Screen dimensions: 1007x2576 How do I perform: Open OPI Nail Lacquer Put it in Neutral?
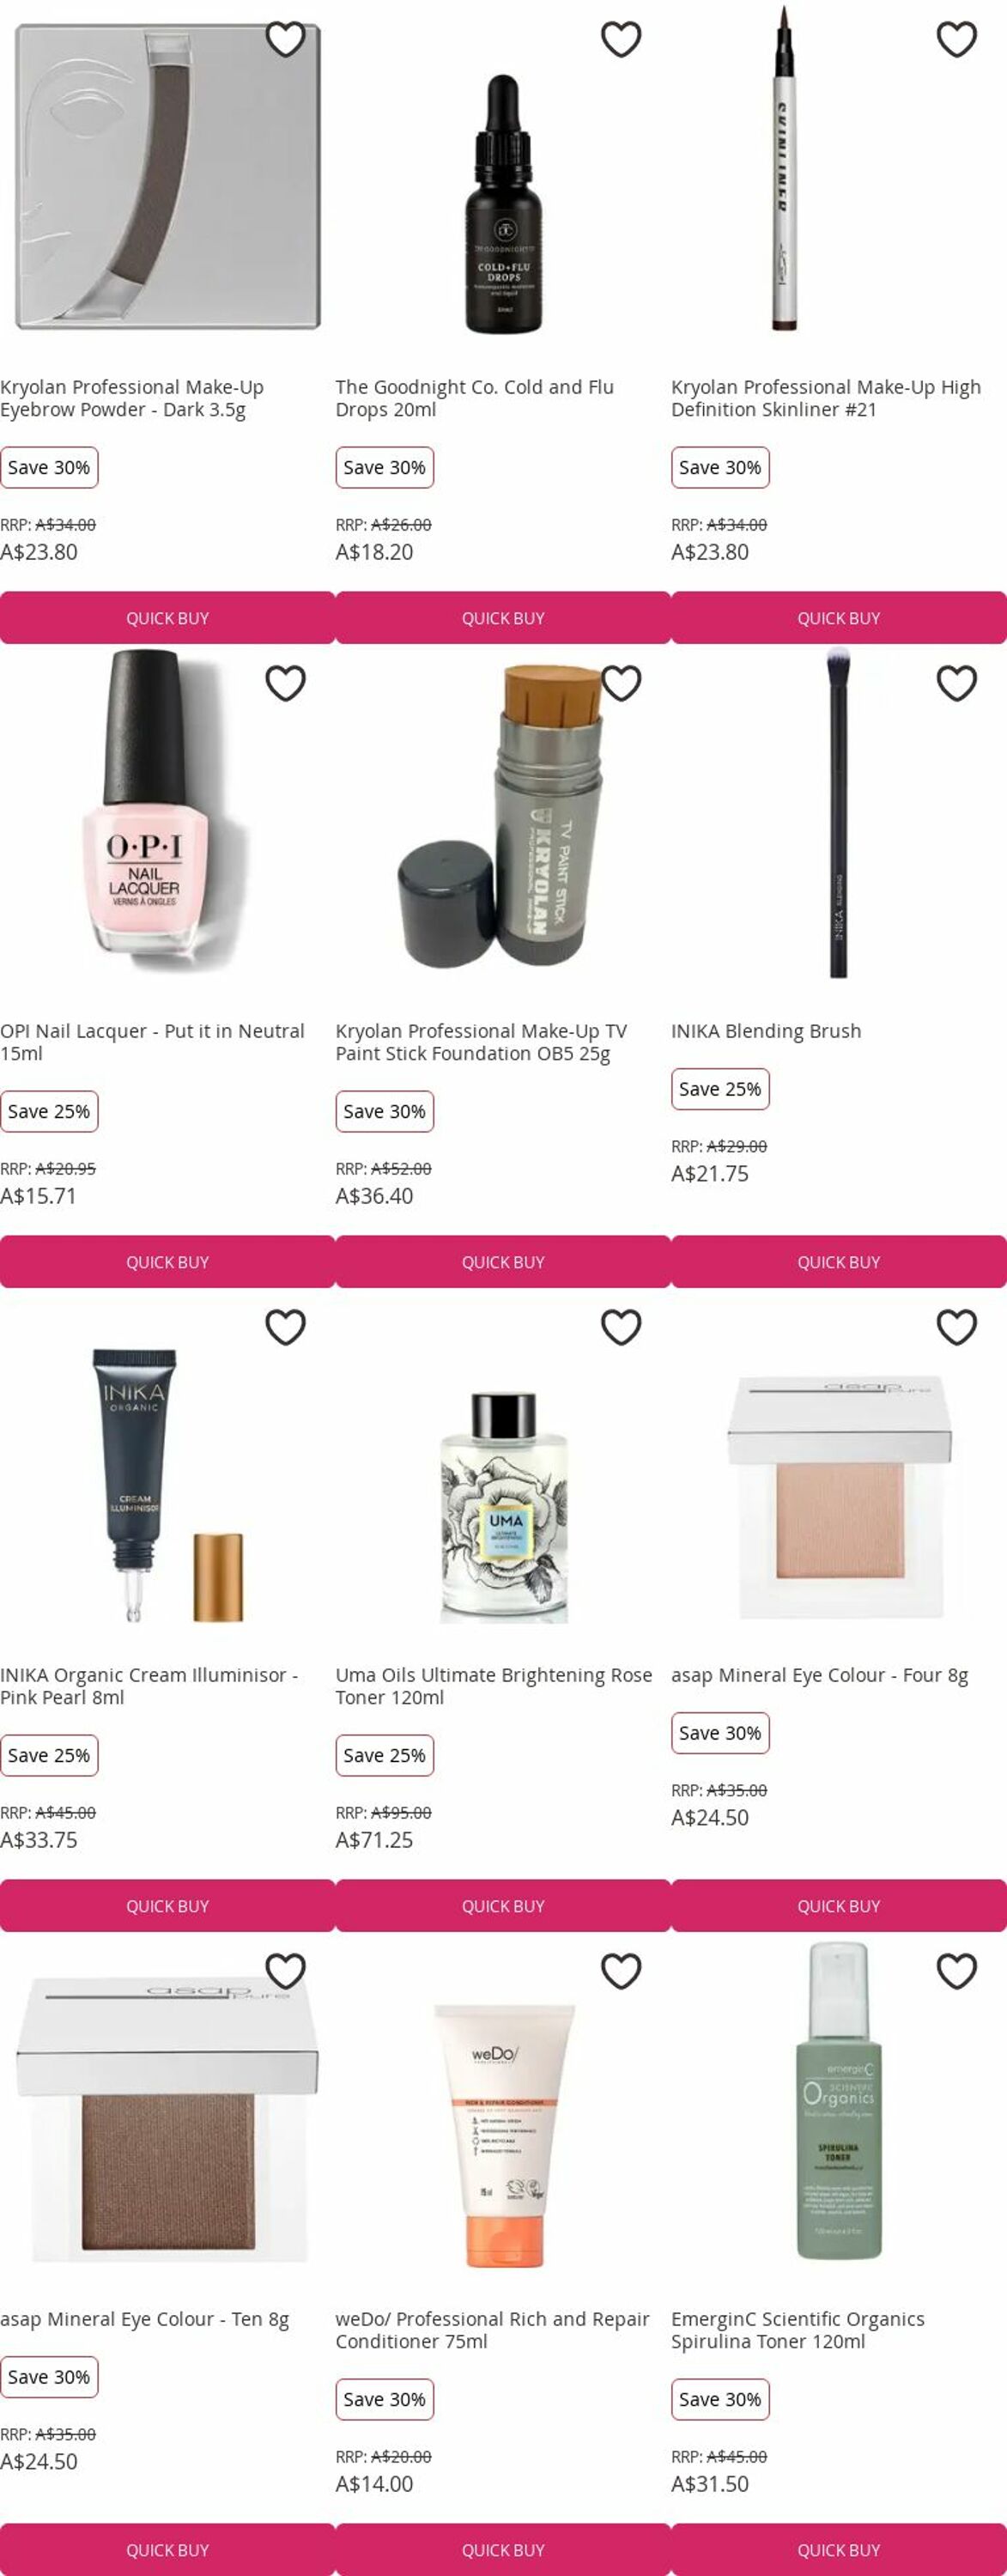tap(152, 1042)
